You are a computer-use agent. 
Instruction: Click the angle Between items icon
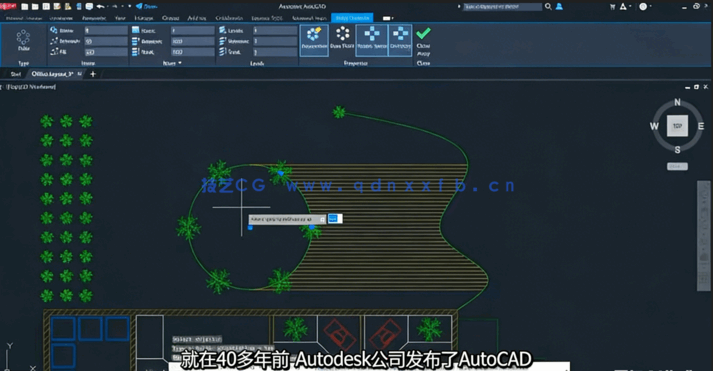click(x=54, y=41)
